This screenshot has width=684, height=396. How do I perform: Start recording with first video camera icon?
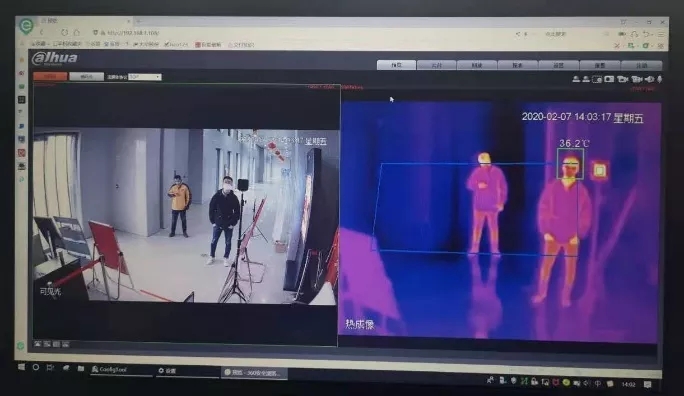(x=622, y=79)
